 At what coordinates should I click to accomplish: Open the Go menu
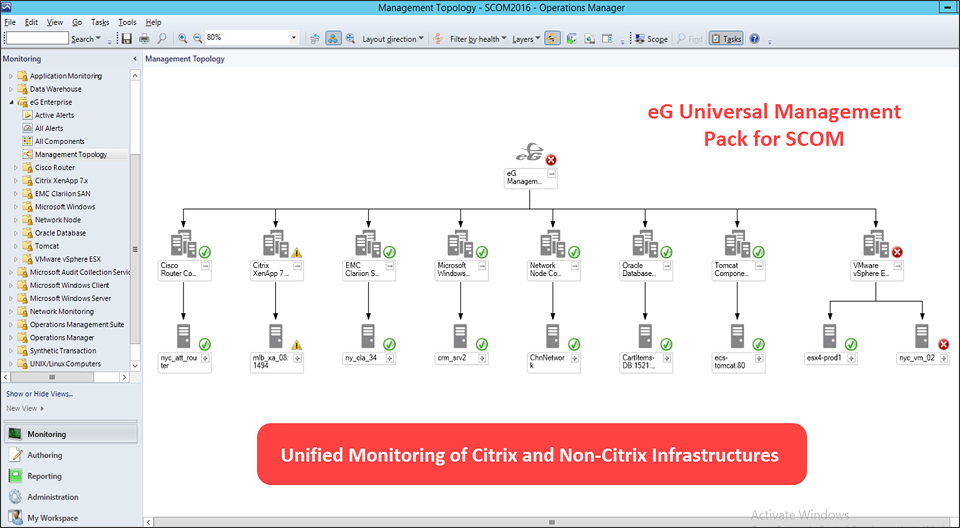(x=77, y=22)
